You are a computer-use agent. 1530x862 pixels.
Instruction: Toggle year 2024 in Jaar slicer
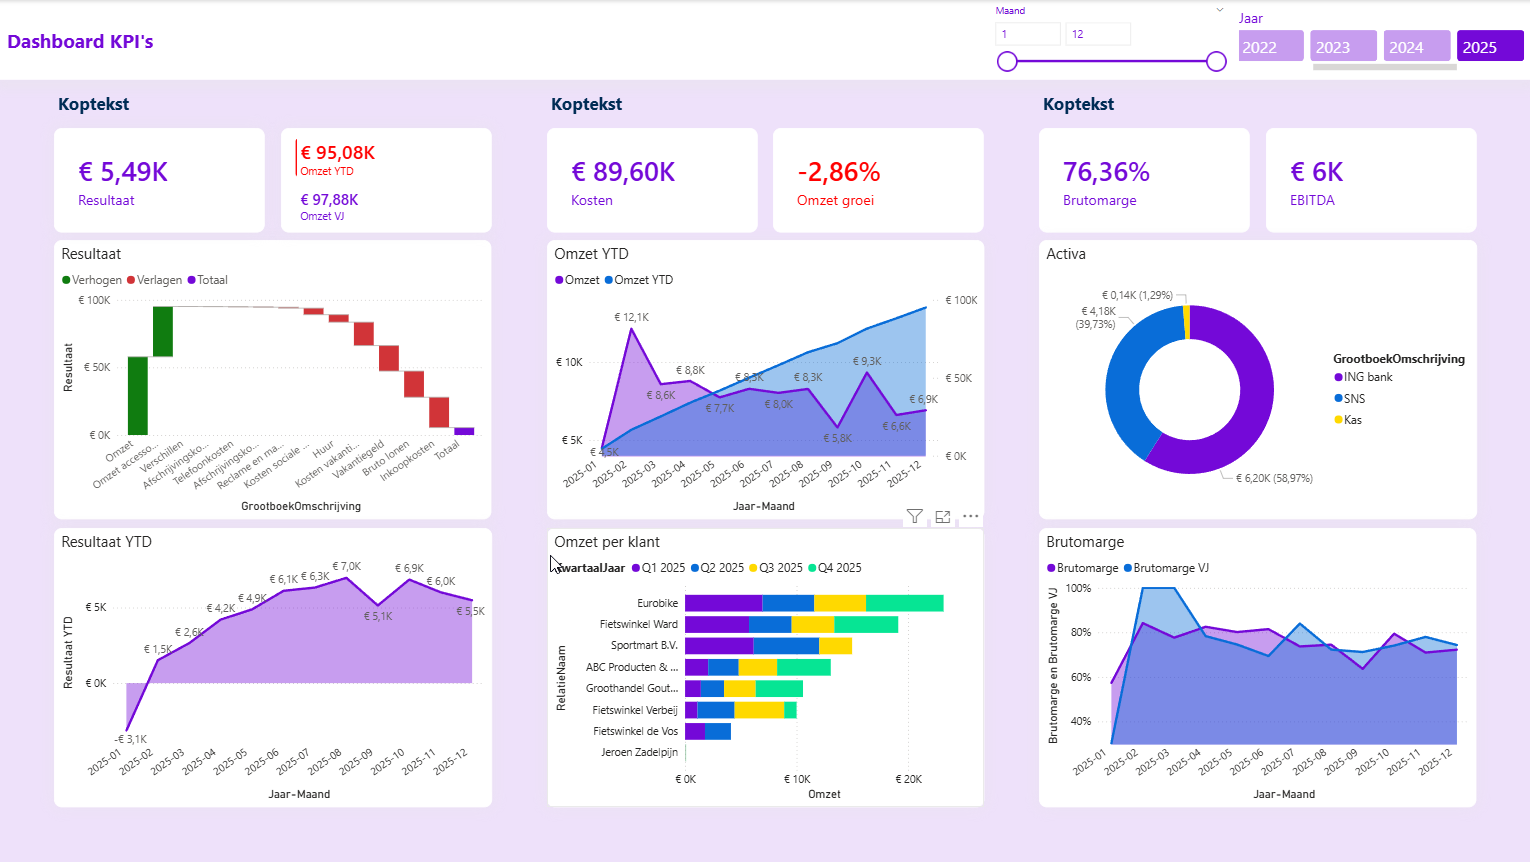[x=1416, y=46]
